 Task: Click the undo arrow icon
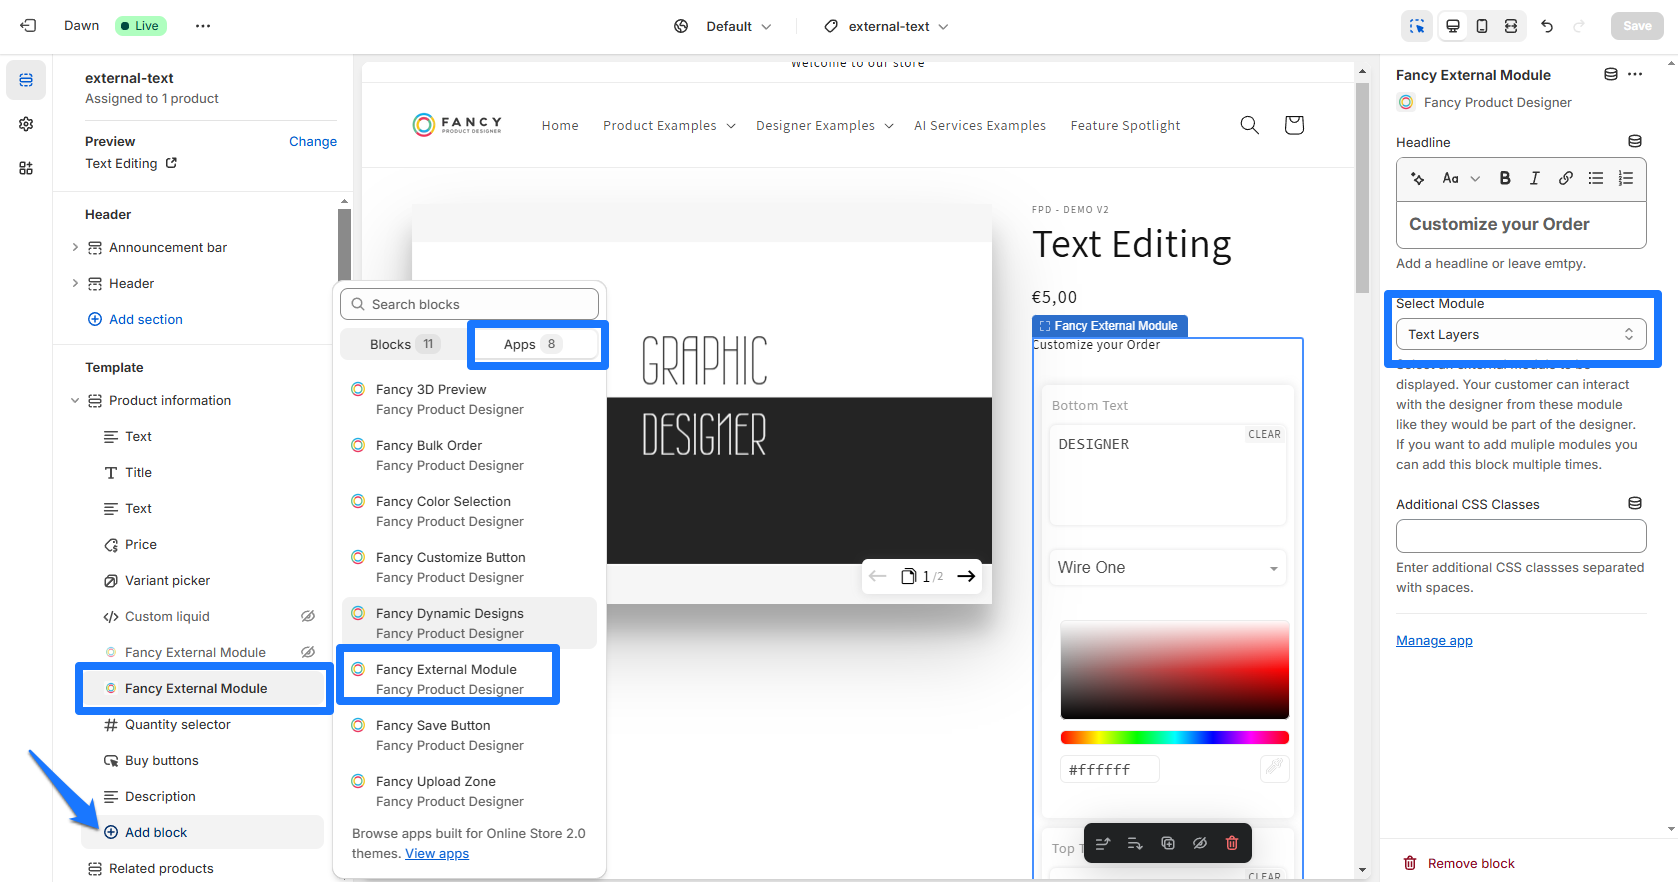pos(1547,26)
